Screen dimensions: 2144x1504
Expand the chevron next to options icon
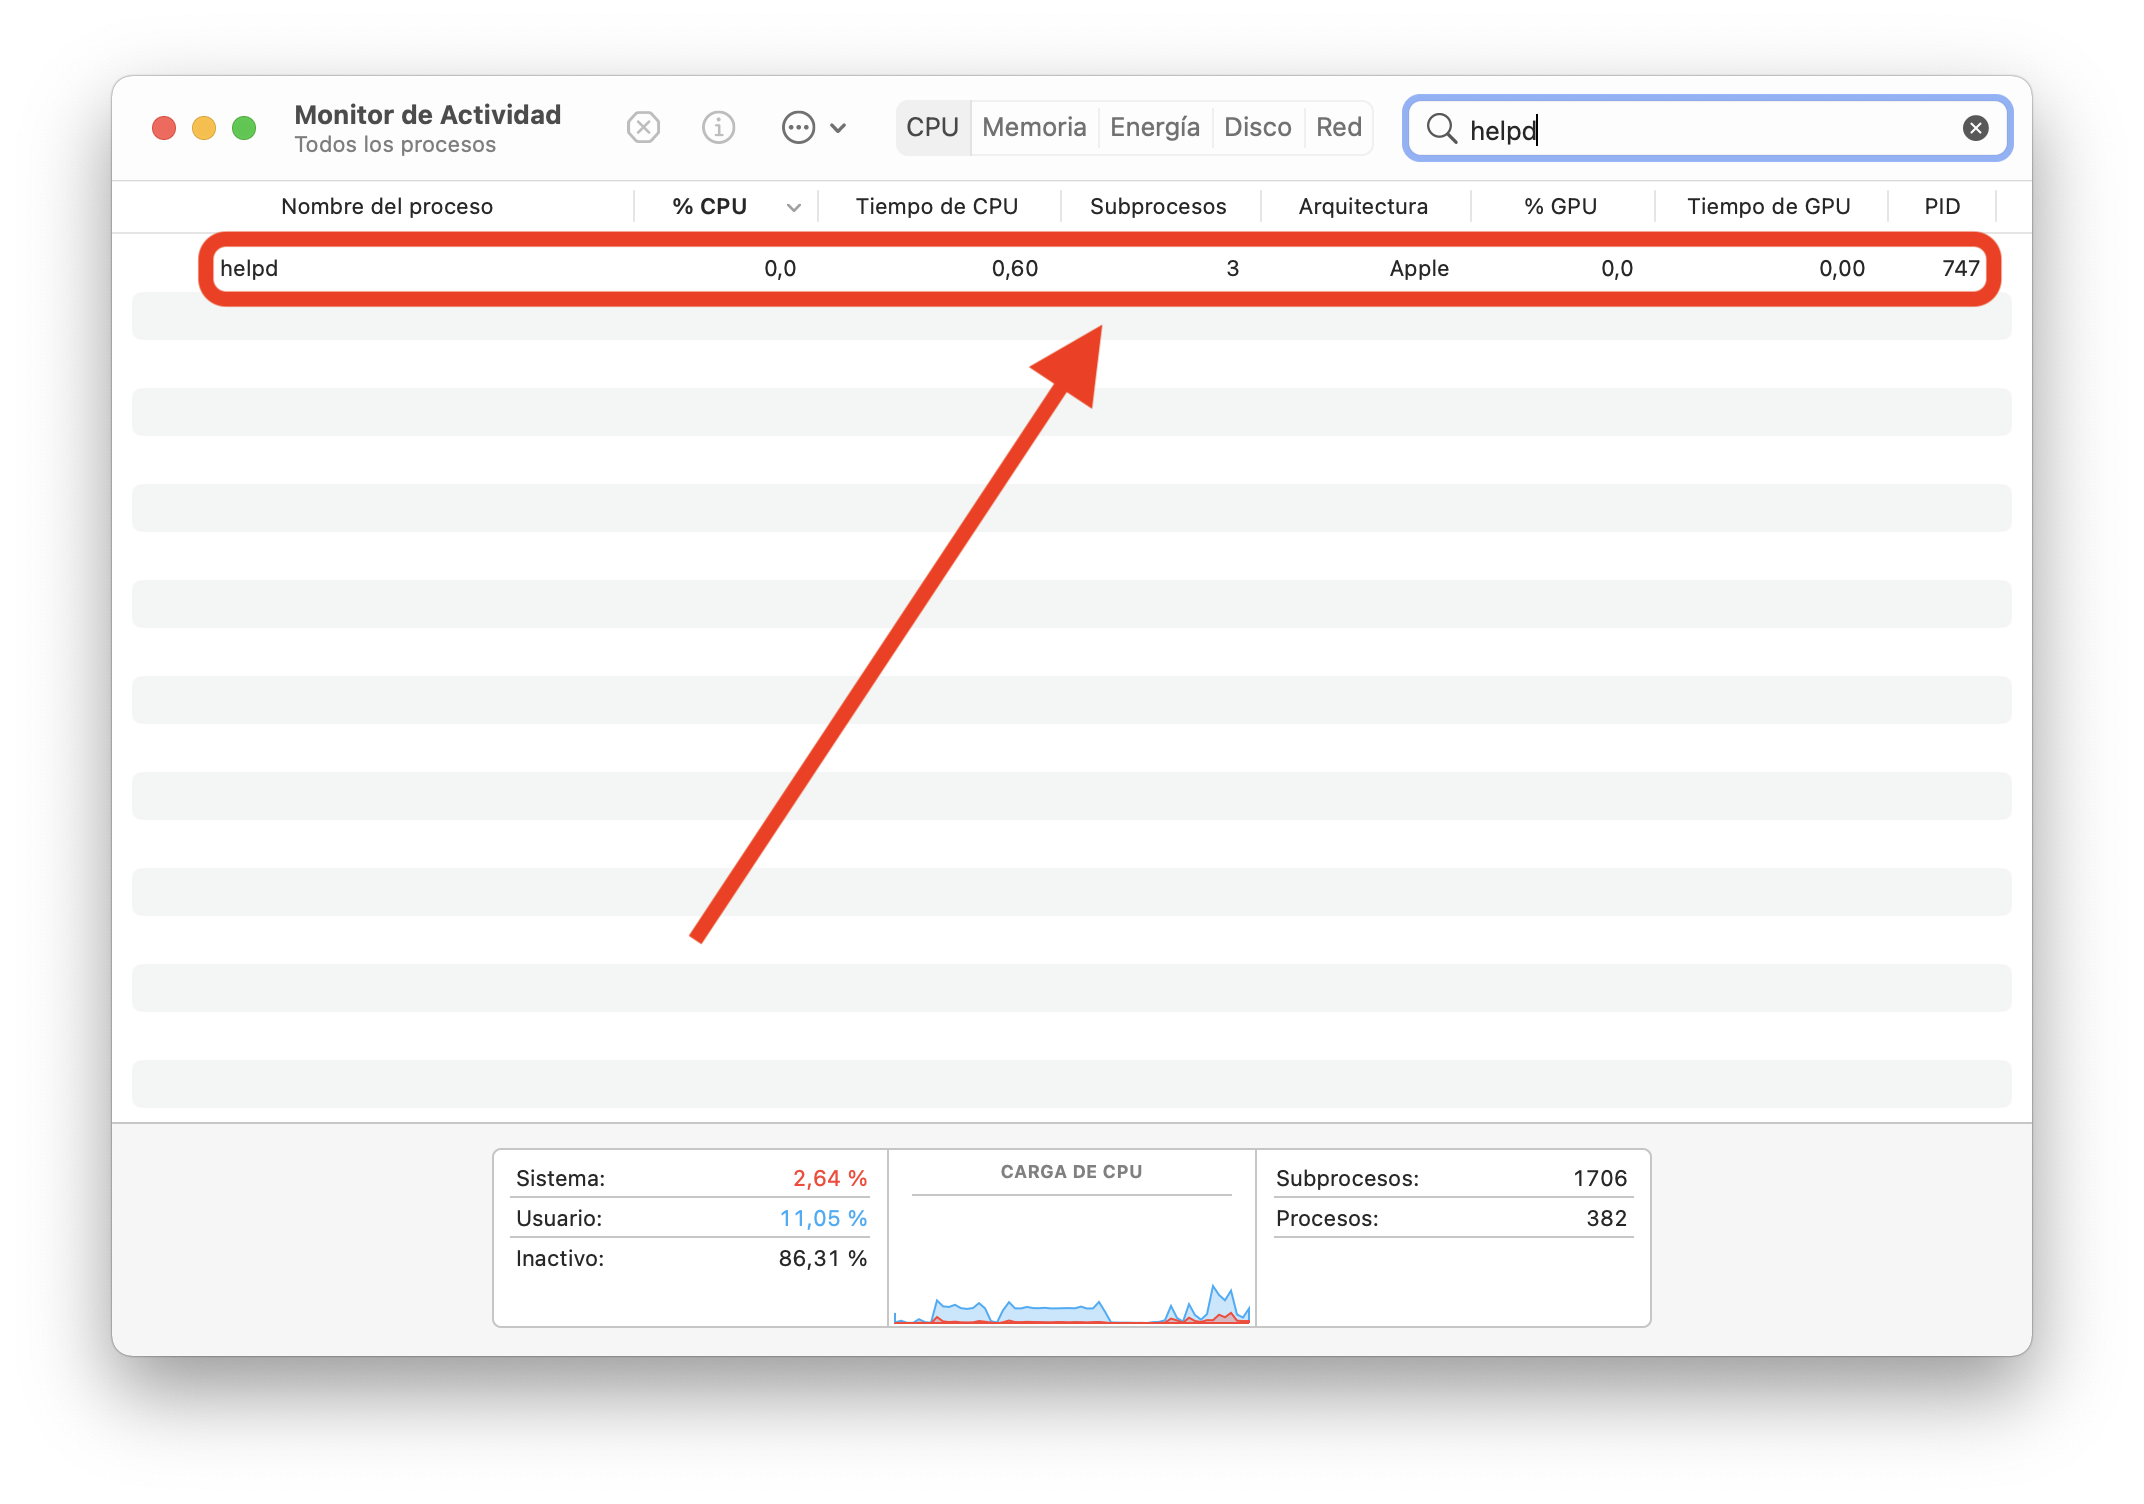click(x=839, y=128)
